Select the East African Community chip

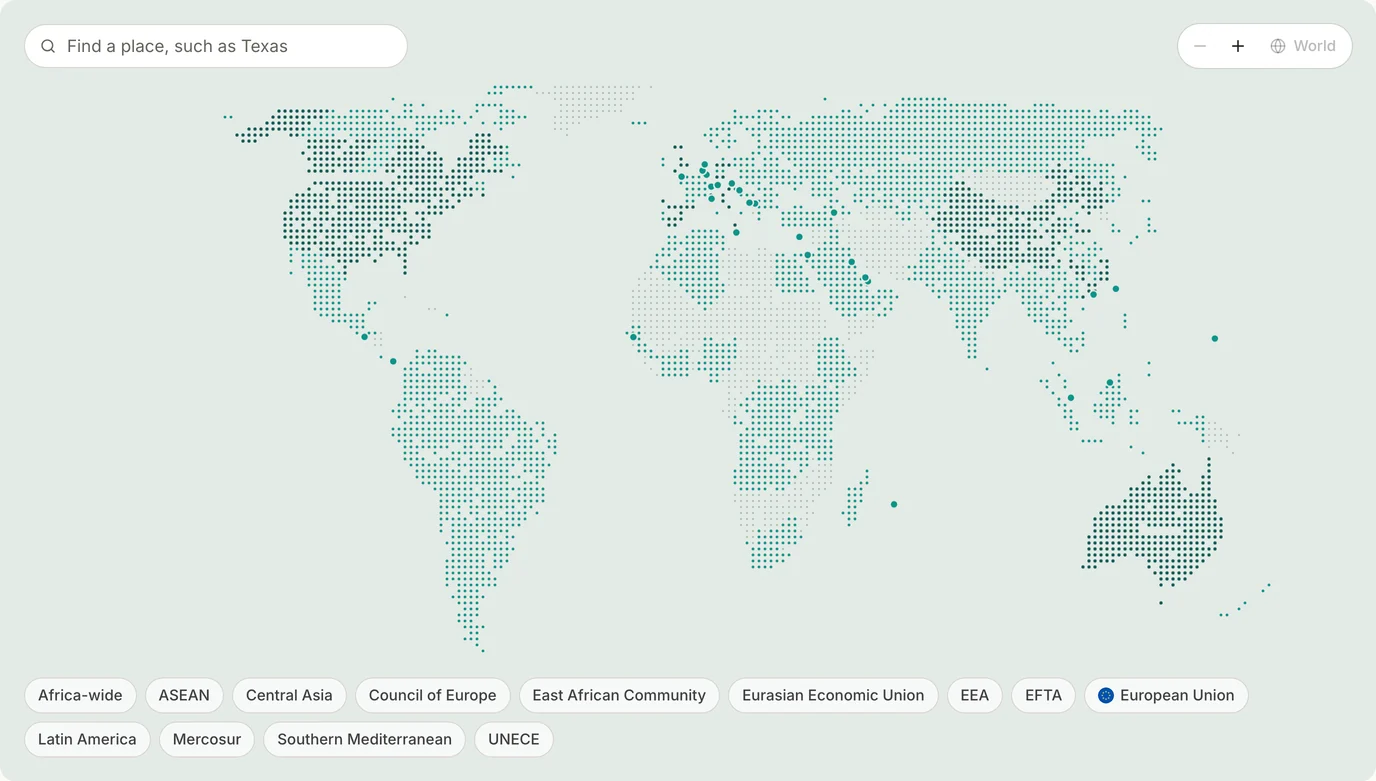619,695
